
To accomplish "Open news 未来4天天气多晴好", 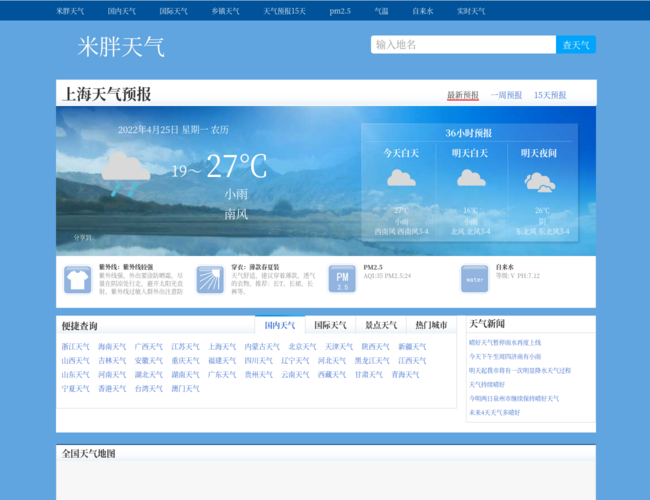I will tap(494, 413).
